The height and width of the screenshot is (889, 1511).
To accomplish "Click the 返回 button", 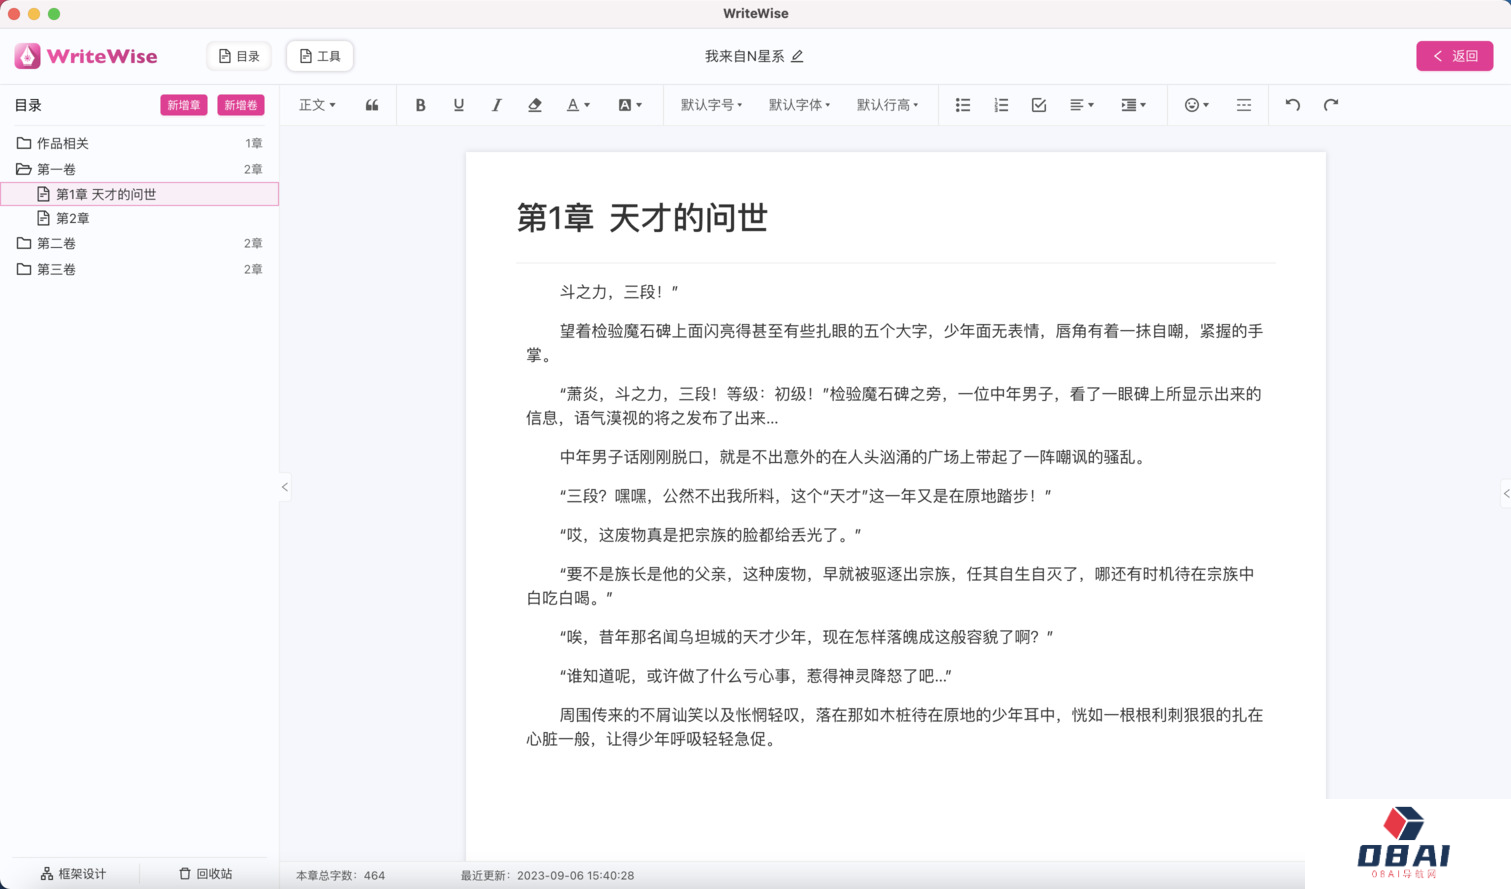I will point(1455,56).
